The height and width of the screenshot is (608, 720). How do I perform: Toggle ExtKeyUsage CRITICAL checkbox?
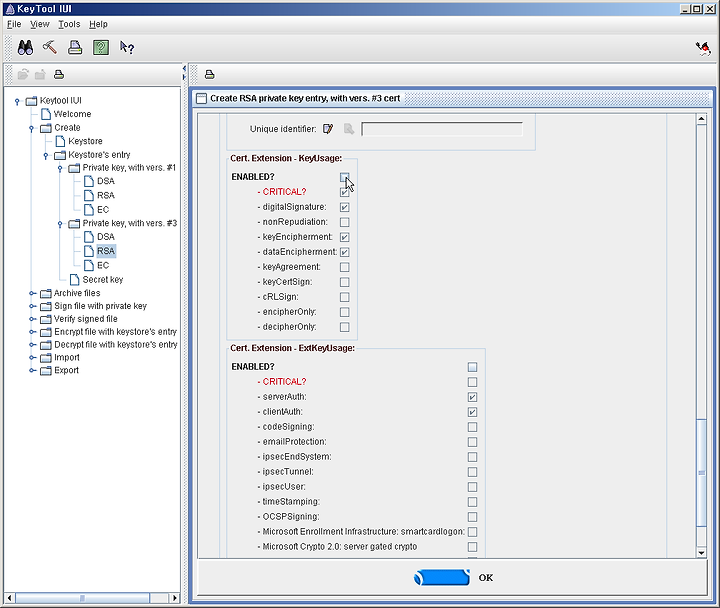click(472, 382)
